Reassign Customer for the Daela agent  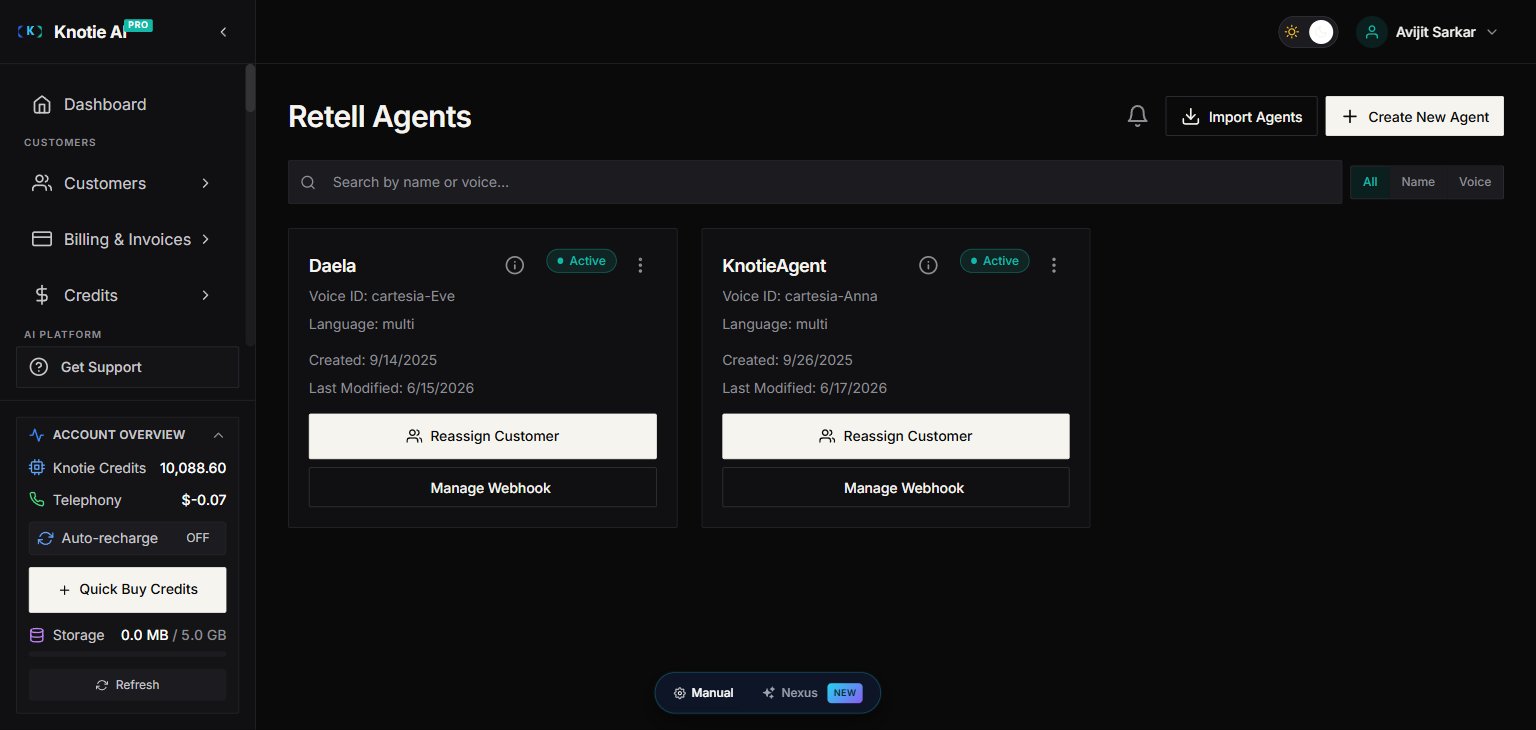pos(483,436)
